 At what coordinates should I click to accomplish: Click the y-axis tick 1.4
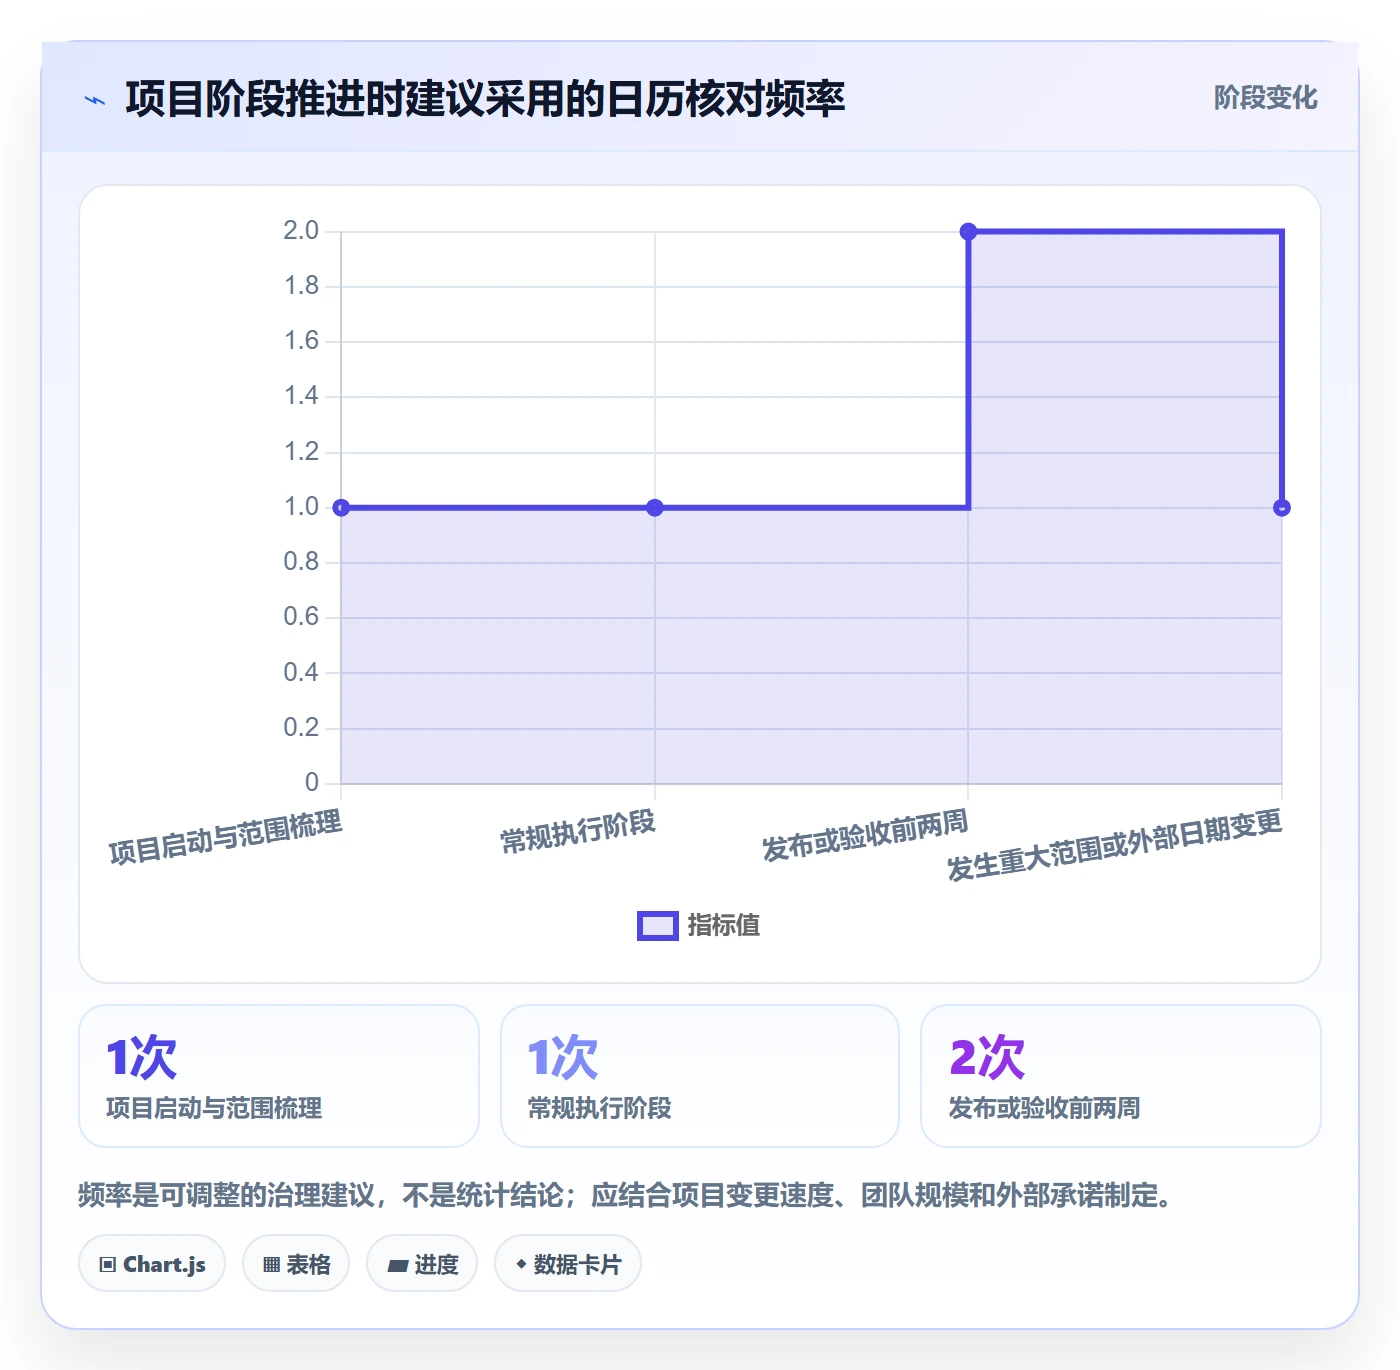pyautogui.click(x=301, y=396)
